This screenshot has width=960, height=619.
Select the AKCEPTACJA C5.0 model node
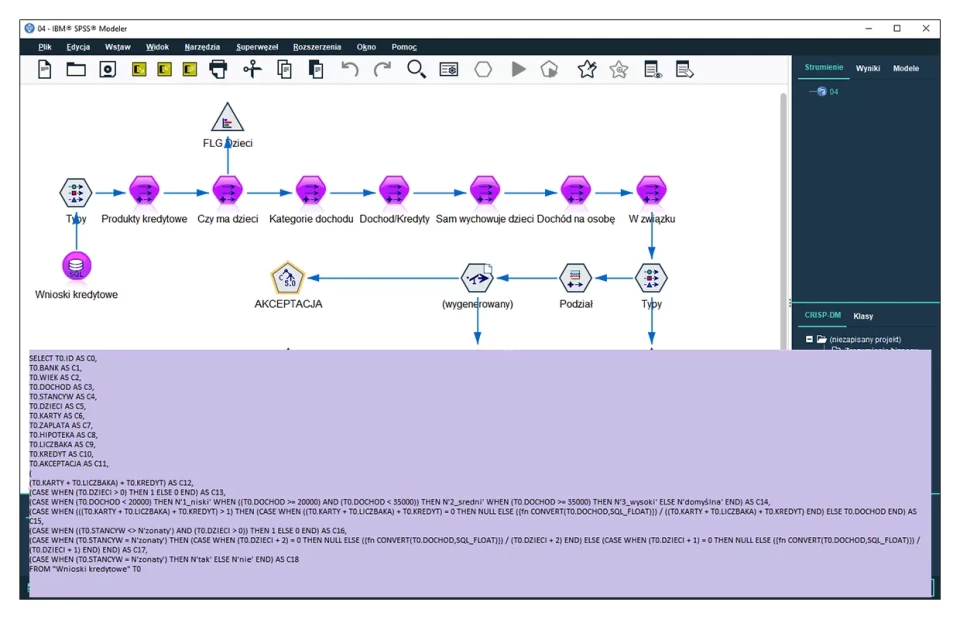(x=288, y=277)
